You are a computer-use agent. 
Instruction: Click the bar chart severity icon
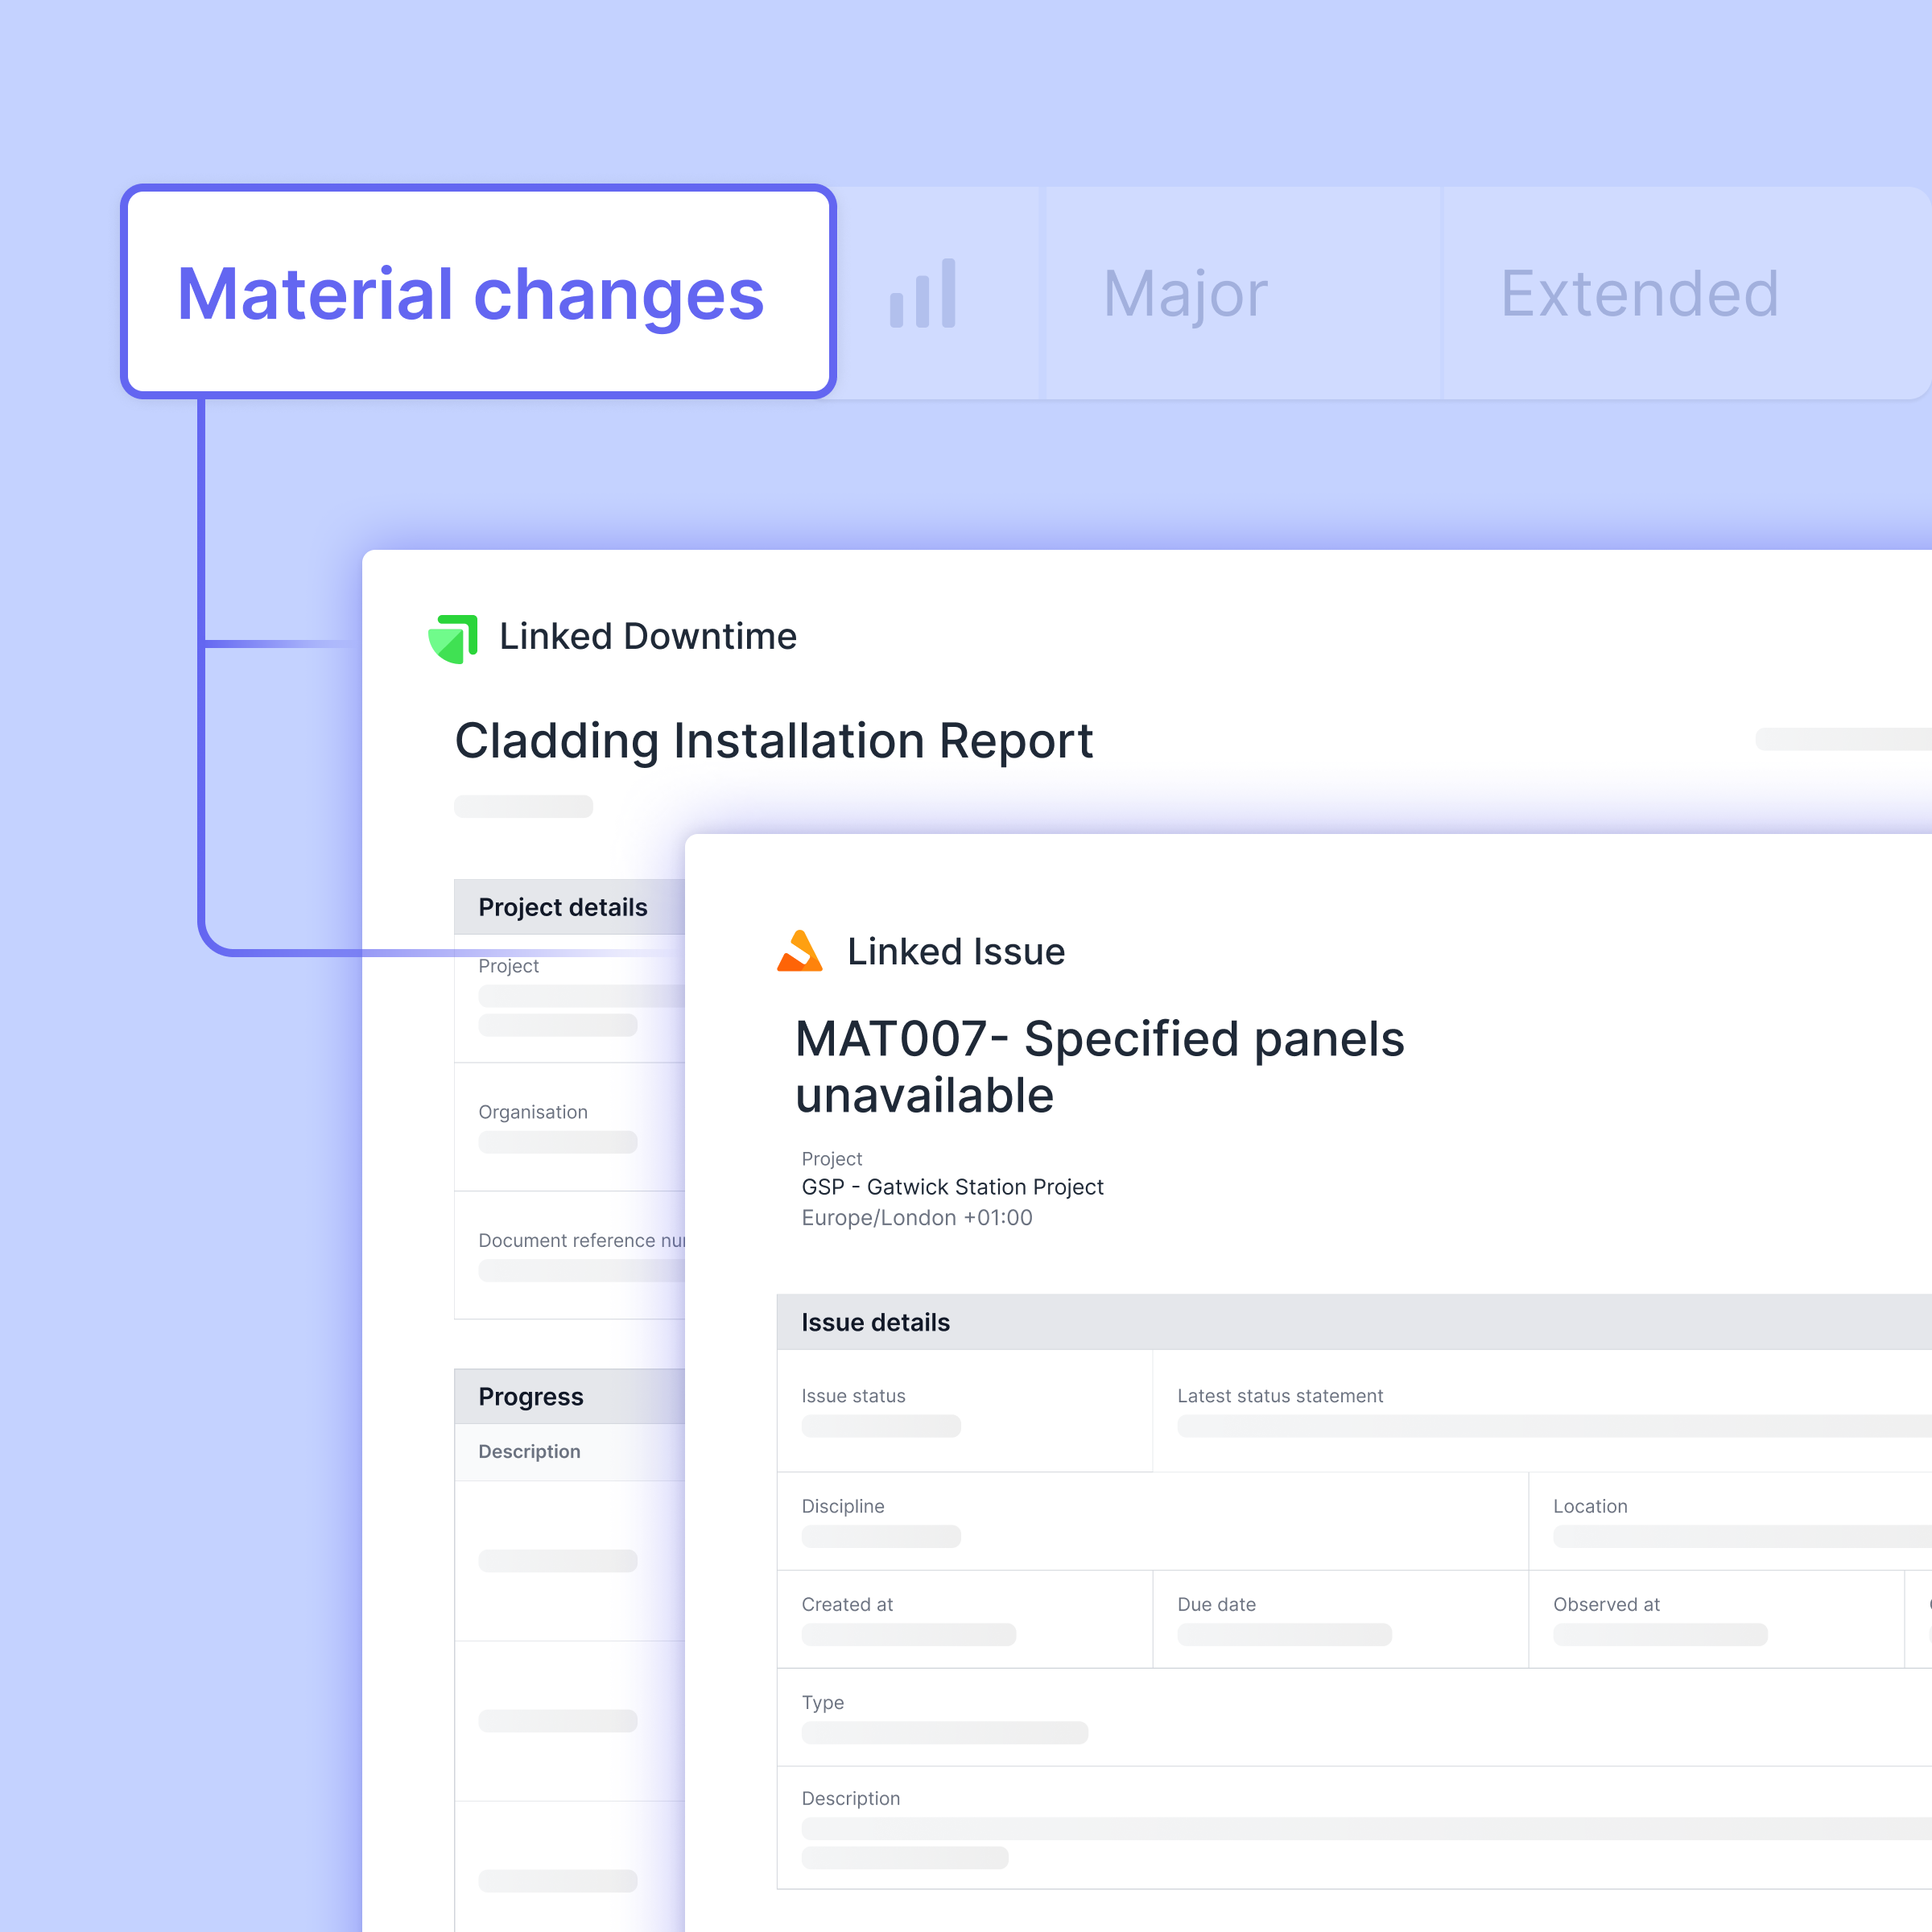[x=922, y=294]
